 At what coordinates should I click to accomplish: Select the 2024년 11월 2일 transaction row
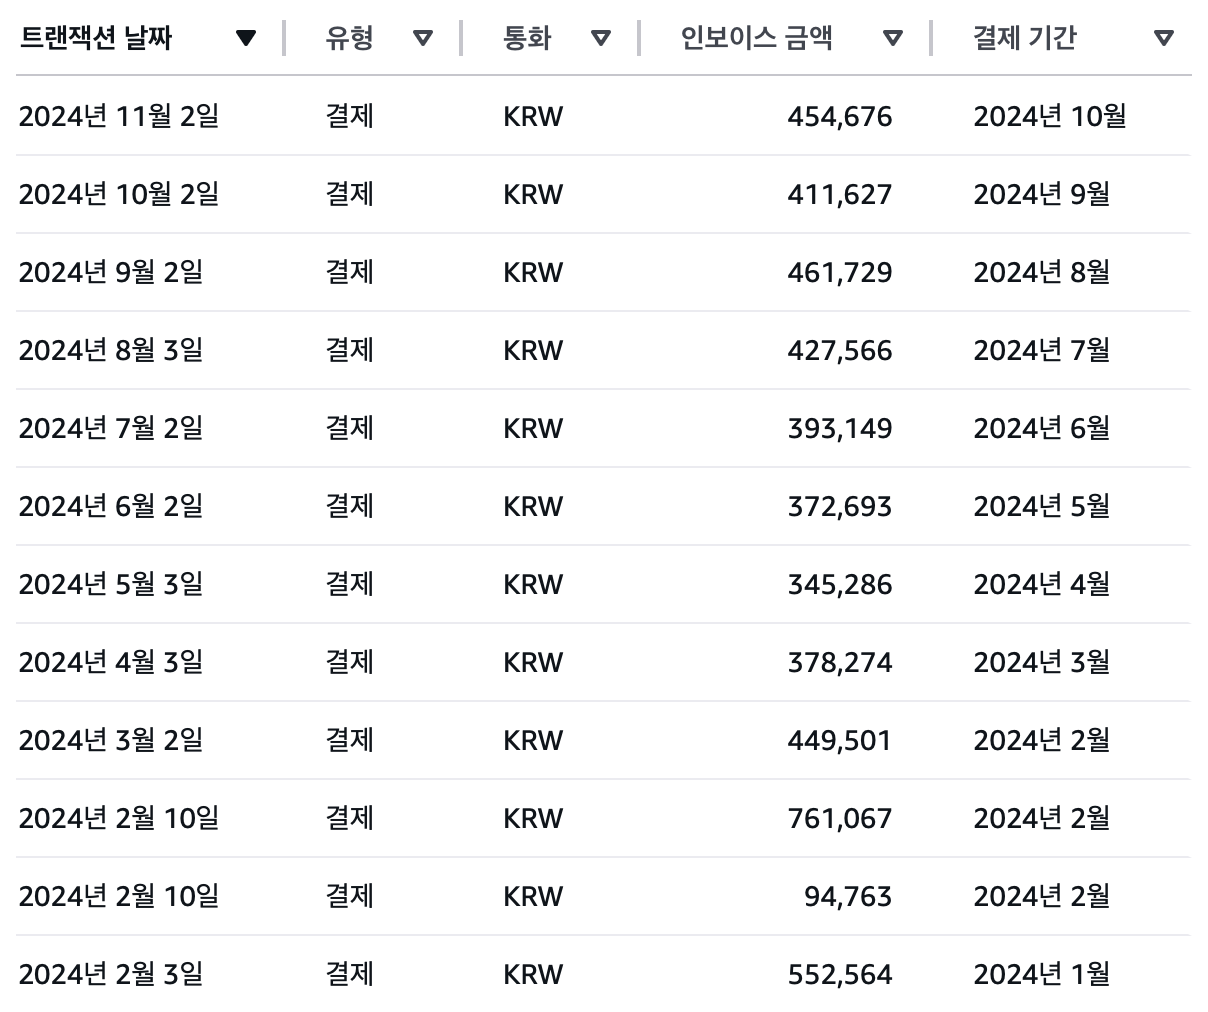[118, 116]
